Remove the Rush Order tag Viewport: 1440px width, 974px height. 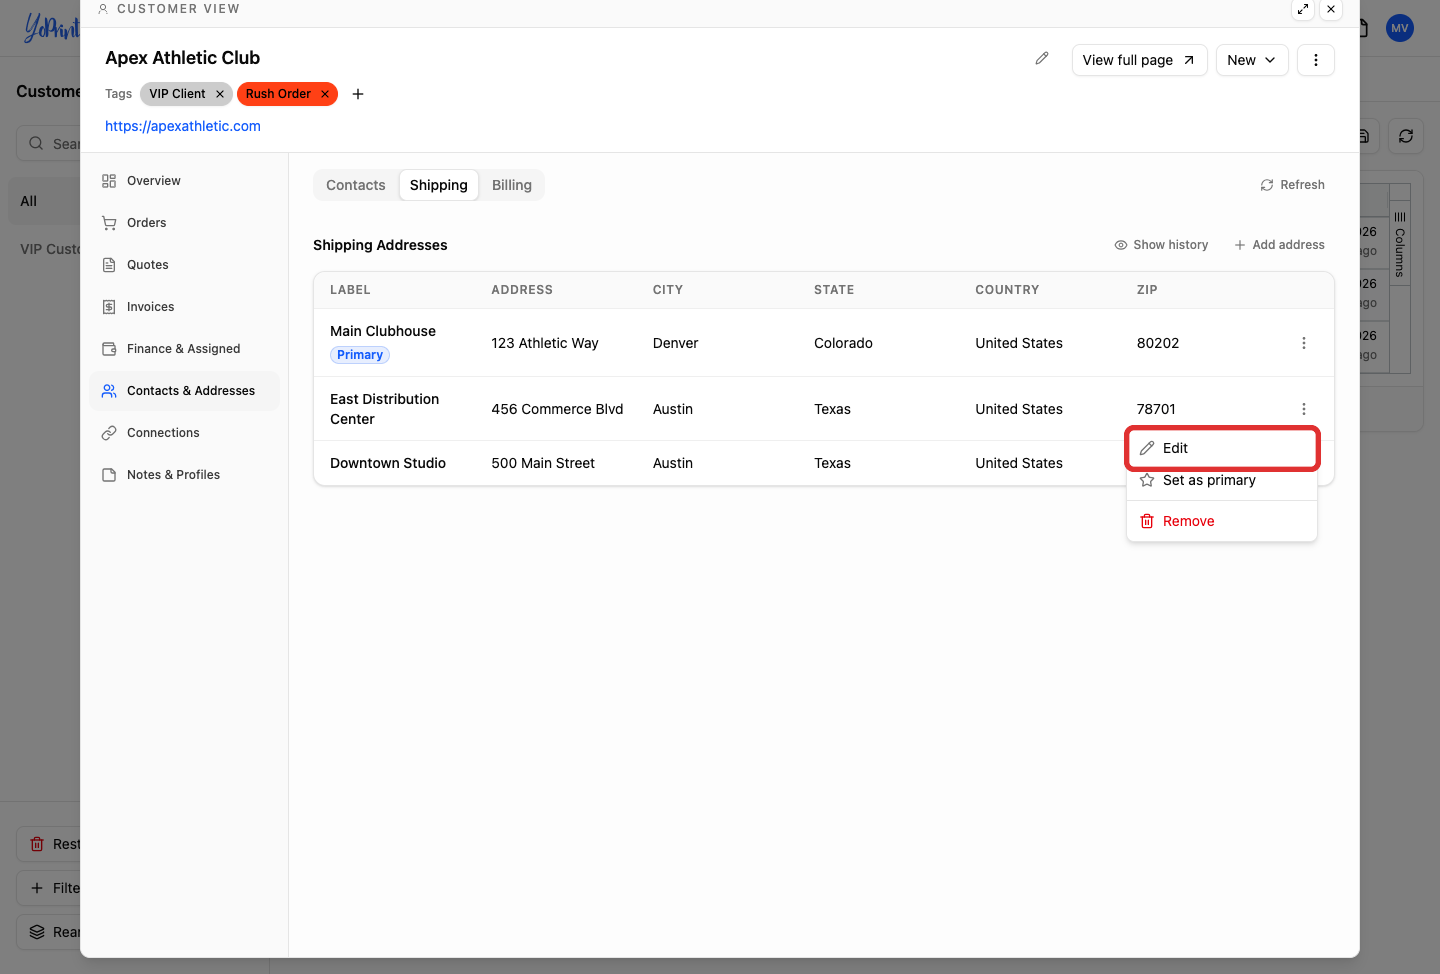[x=325, y=94]
